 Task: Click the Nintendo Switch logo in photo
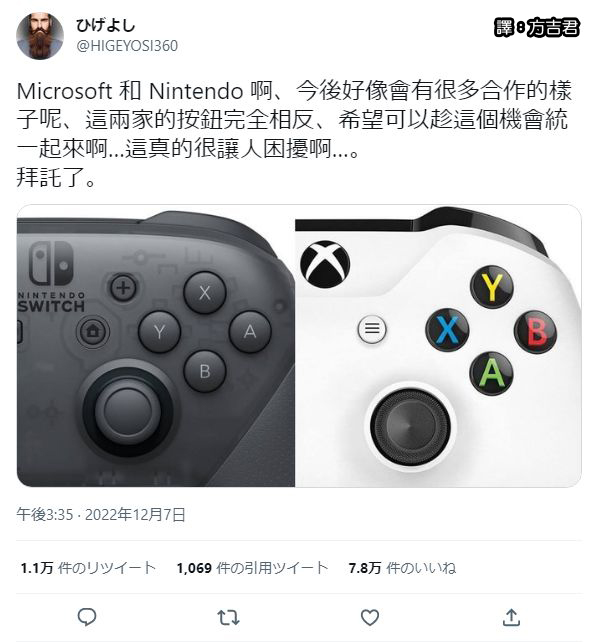52,277
